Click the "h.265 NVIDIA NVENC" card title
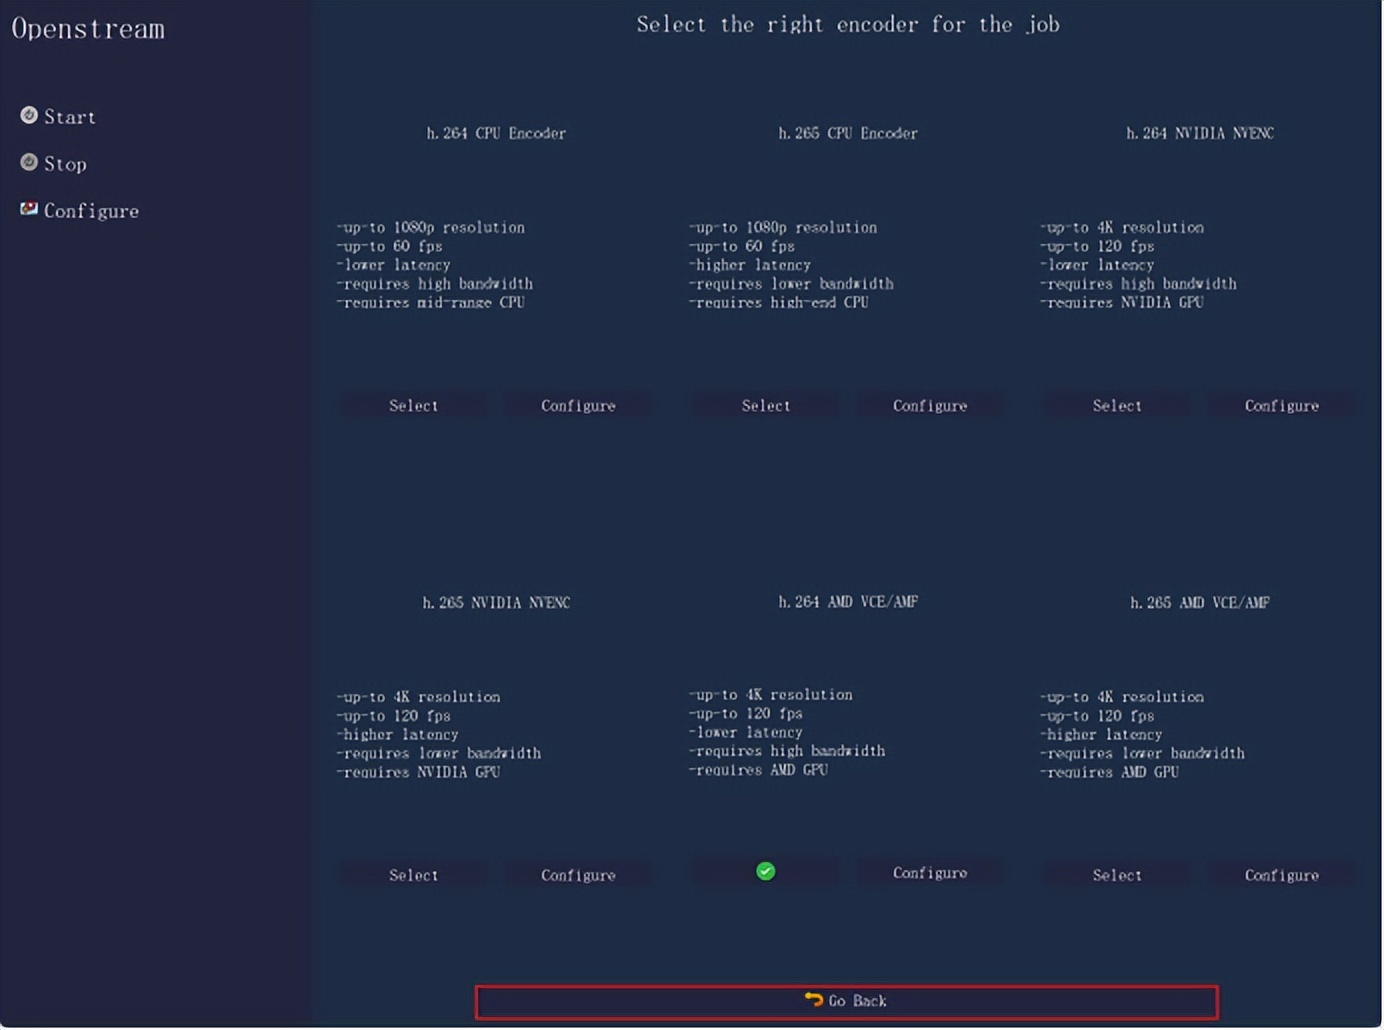This screenshot has height=1030, width=1384. point(496,602)
